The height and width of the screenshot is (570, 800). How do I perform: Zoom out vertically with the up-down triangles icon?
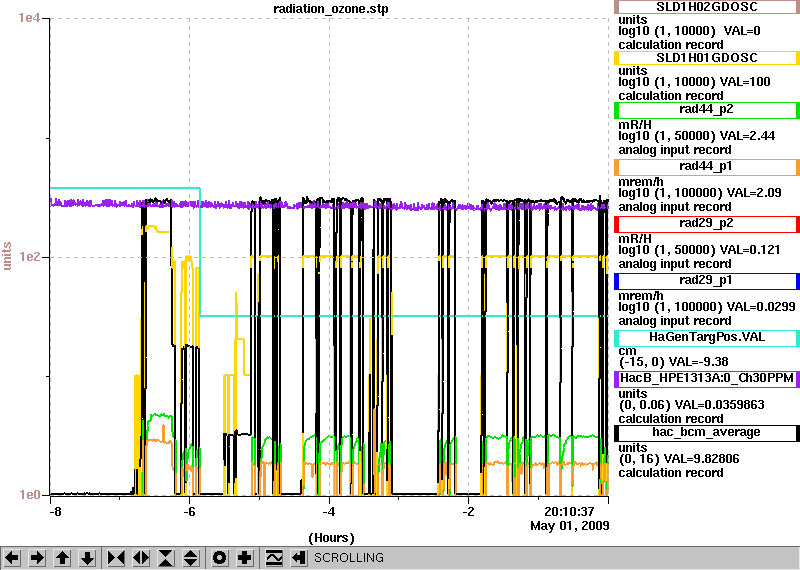pyautogui.click(x=191, y=558)
